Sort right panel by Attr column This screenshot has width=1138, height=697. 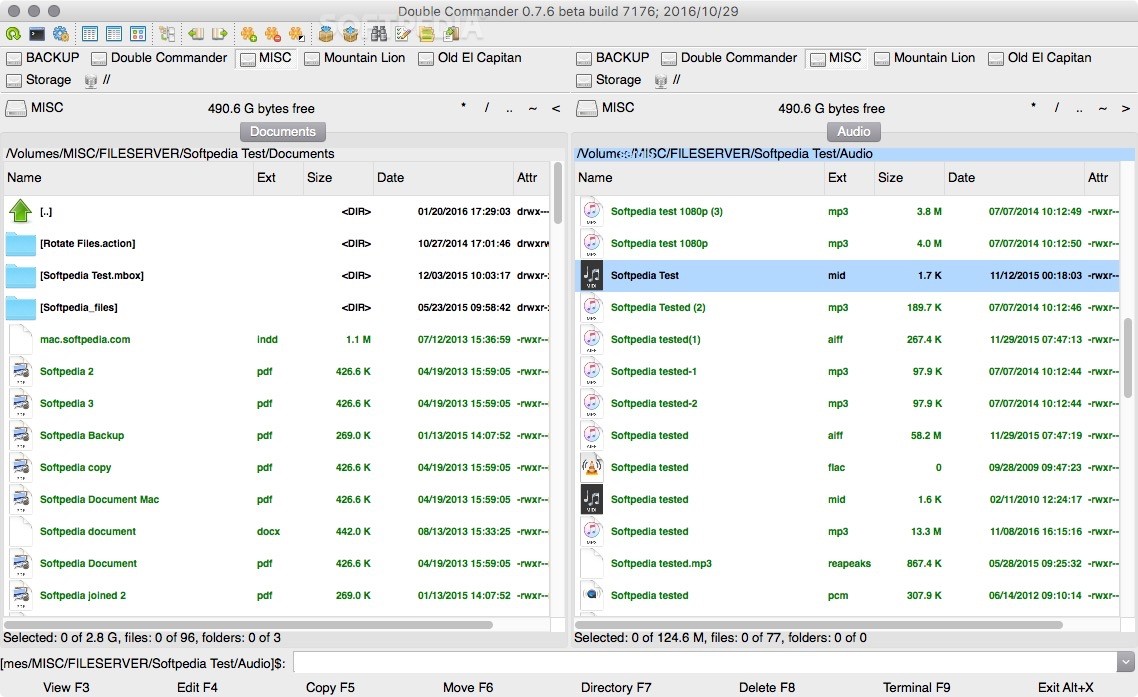pyautogui.click(x=1102, y=178)
